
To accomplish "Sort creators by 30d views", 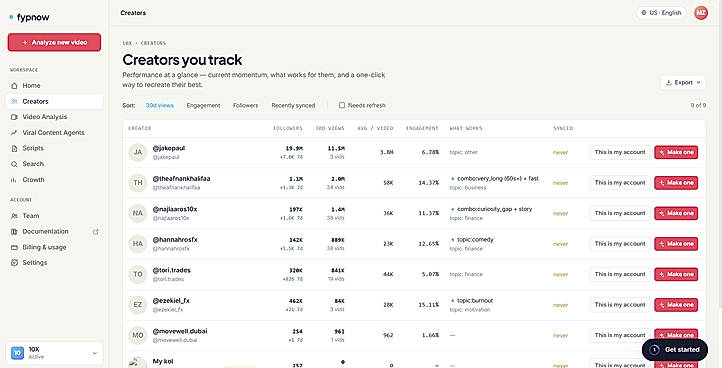I will pyautogui.click(x=159, y=105).
